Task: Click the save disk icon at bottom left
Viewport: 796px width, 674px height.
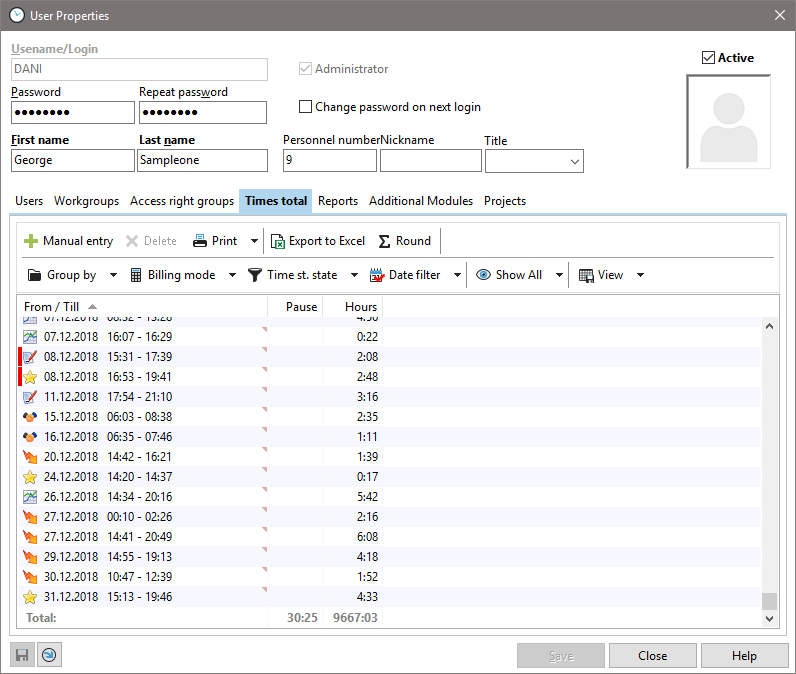Action: coord(21,655)
